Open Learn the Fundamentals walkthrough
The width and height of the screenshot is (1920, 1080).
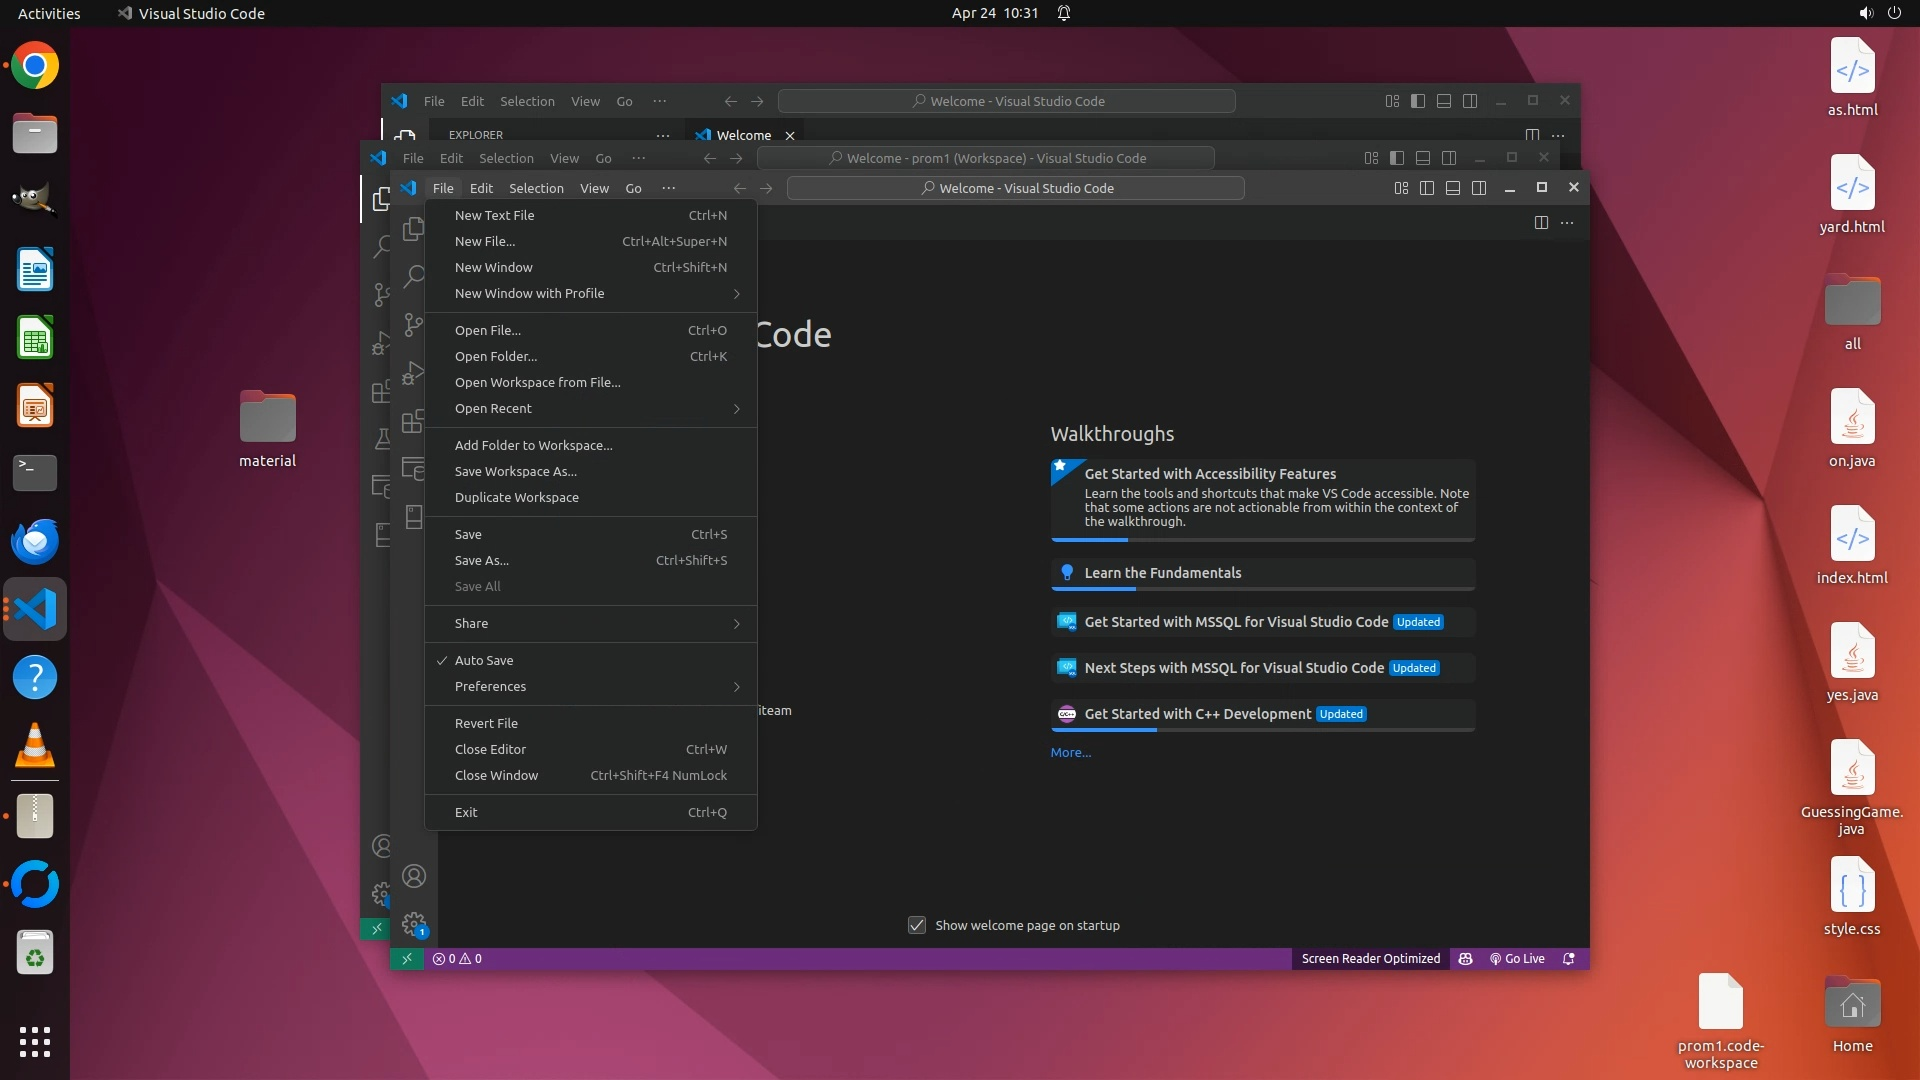[1162, 573]
